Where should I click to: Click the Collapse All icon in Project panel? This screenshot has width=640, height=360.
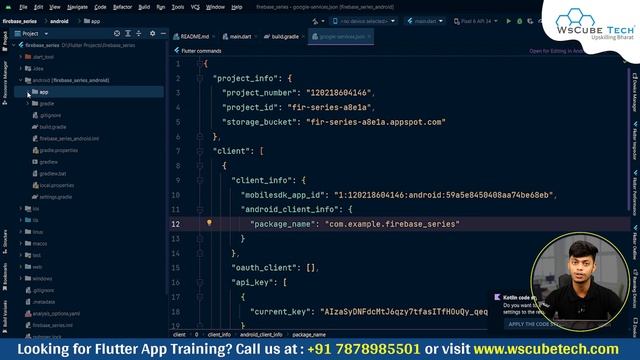point(139,33)
